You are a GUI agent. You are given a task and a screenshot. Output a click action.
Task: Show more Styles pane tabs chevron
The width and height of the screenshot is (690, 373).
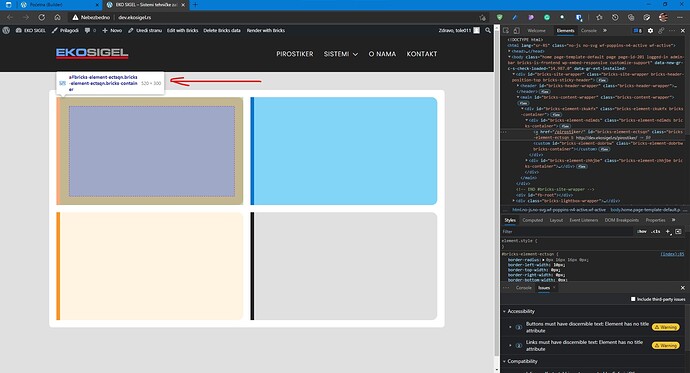(x=673, y=220)
